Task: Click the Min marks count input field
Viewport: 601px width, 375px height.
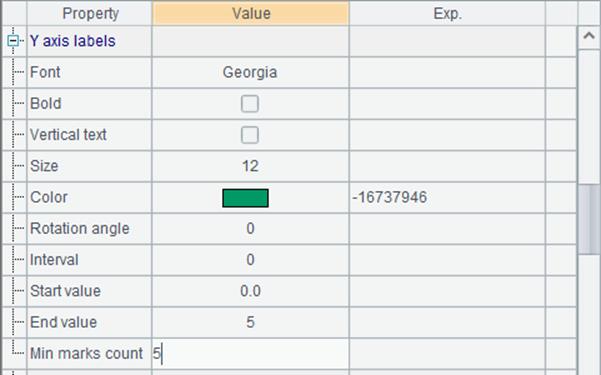Action: (x=250, y=354)
